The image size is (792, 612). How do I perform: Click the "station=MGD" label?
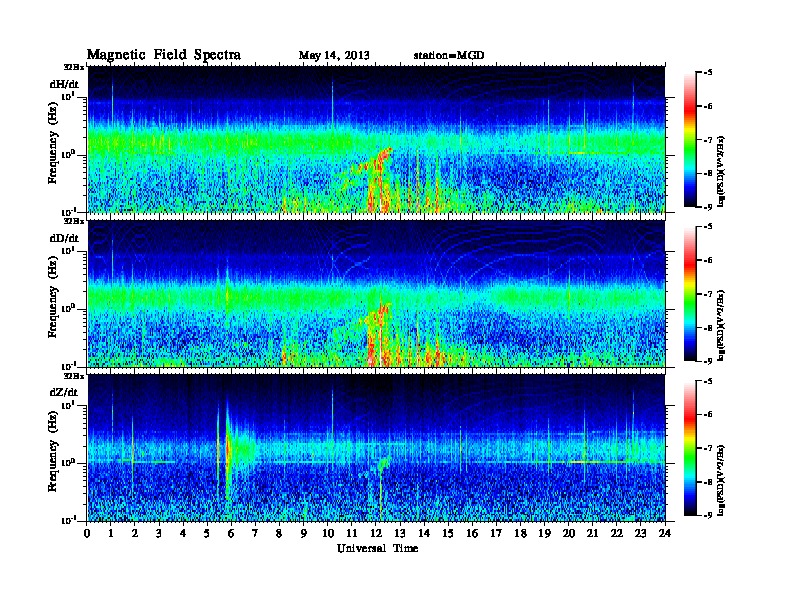pyautogui.click(x=449, y=55)
